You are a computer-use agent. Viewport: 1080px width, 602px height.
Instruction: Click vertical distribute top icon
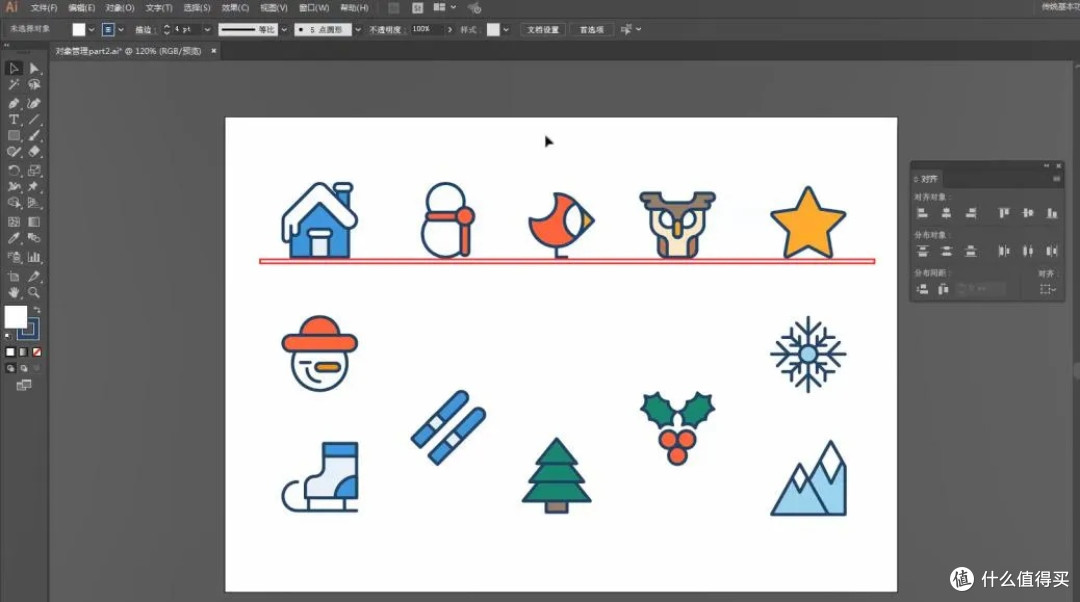[922, 251]
